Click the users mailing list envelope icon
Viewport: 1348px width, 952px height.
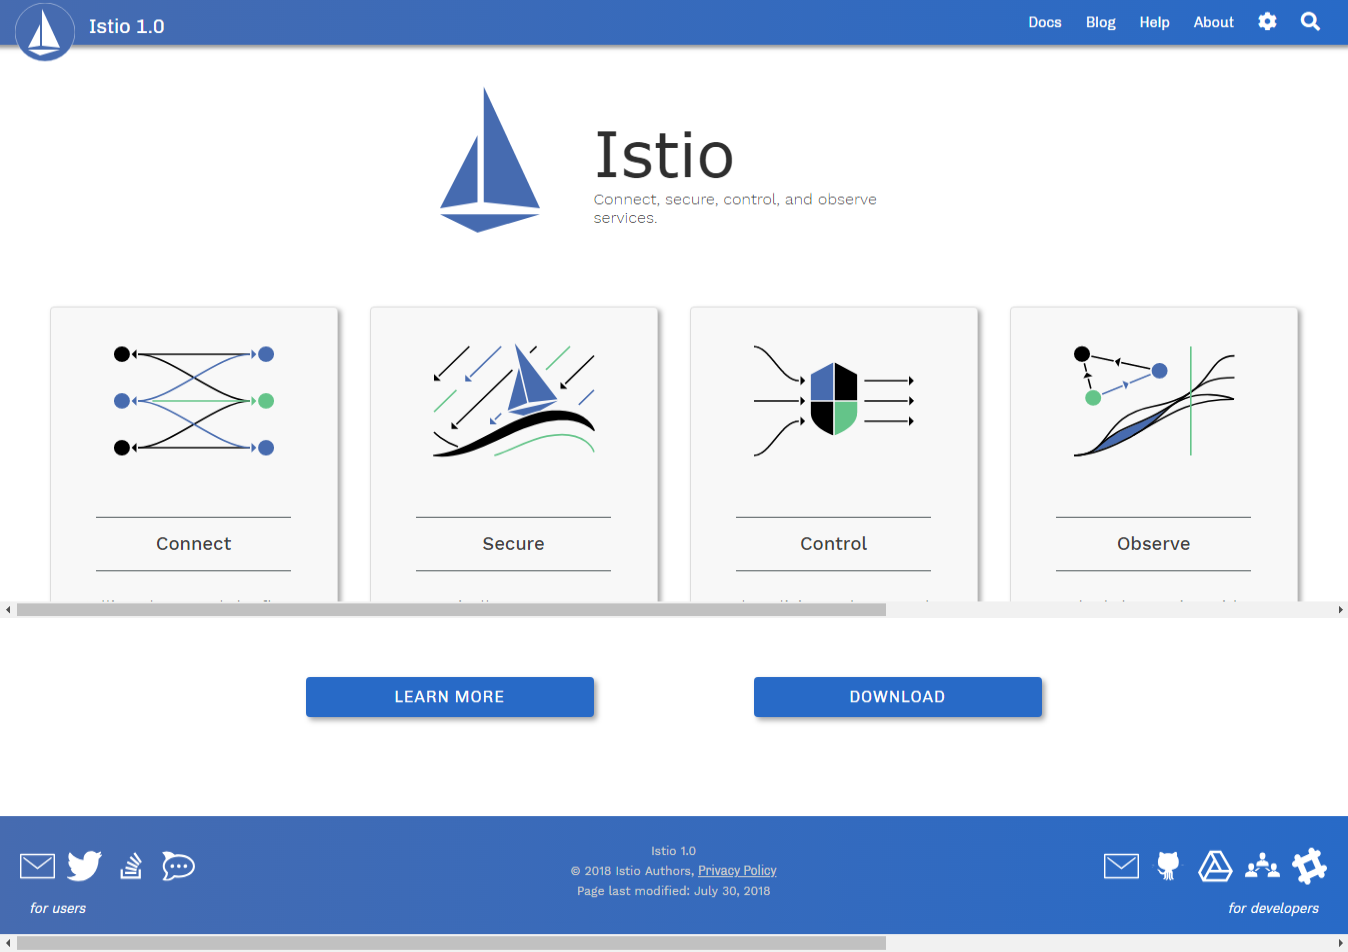click(37, 865)
